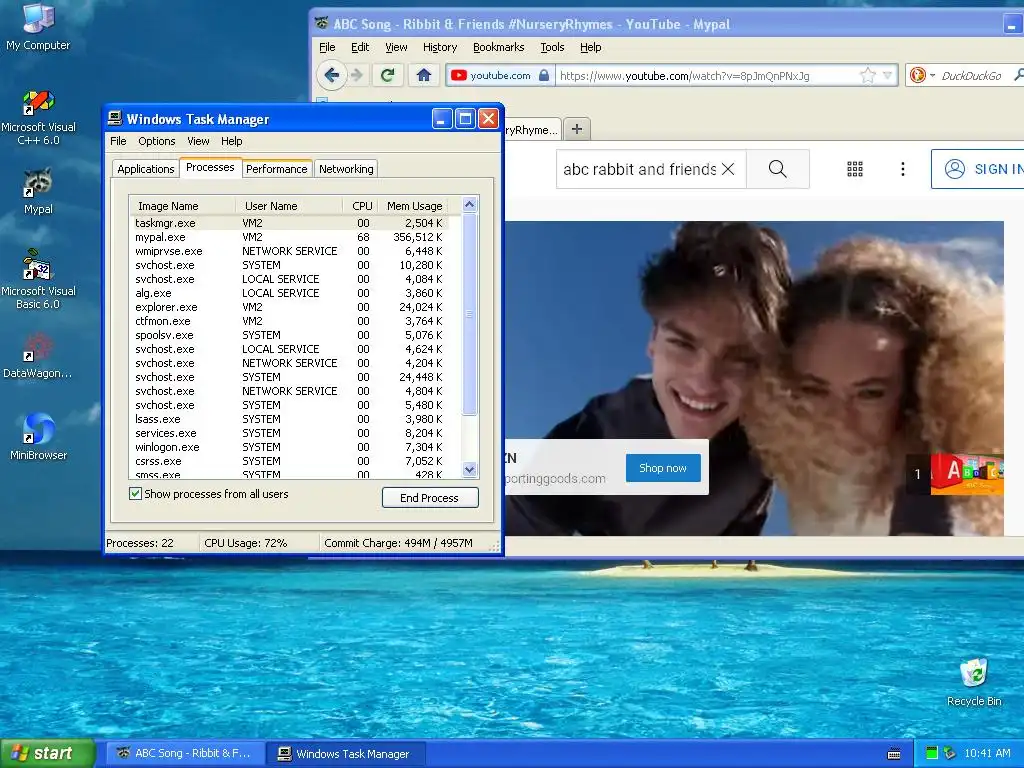This screenshot has width=1024, height=768.
Task: Open the Bookmarks menu in Mypal
Action: [498, 47]
